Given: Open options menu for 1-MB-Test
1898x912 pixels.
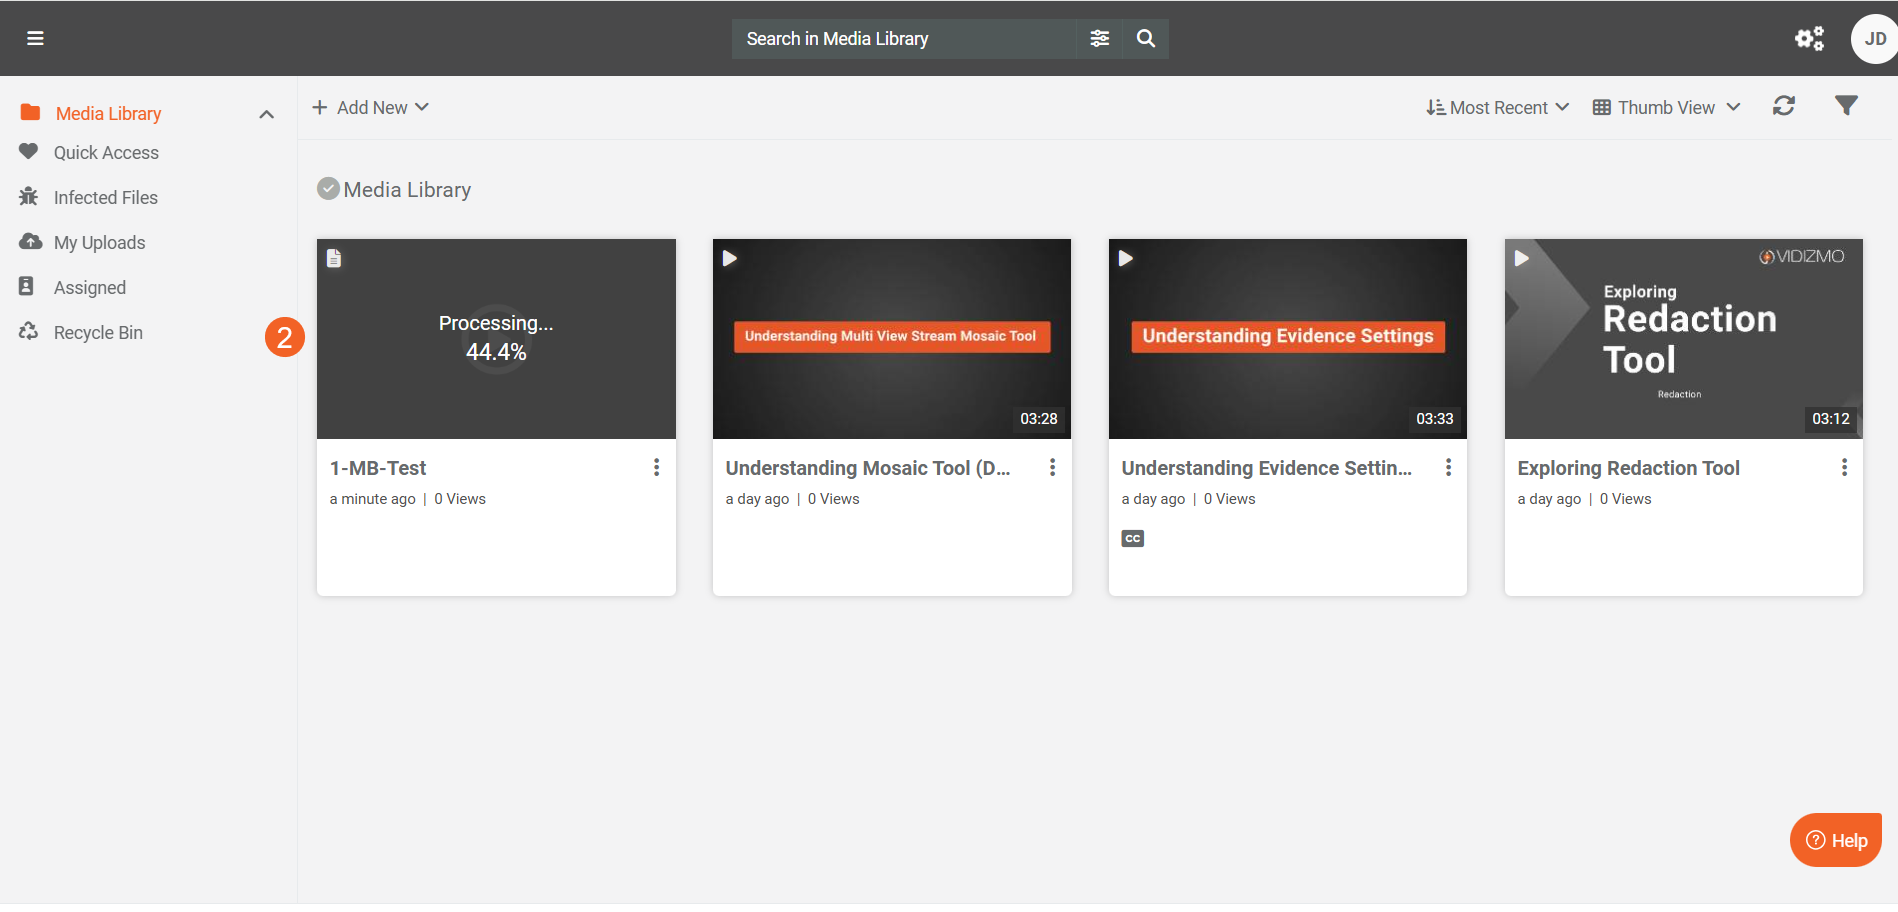Looking at the screenshot, I should [656, 467].
